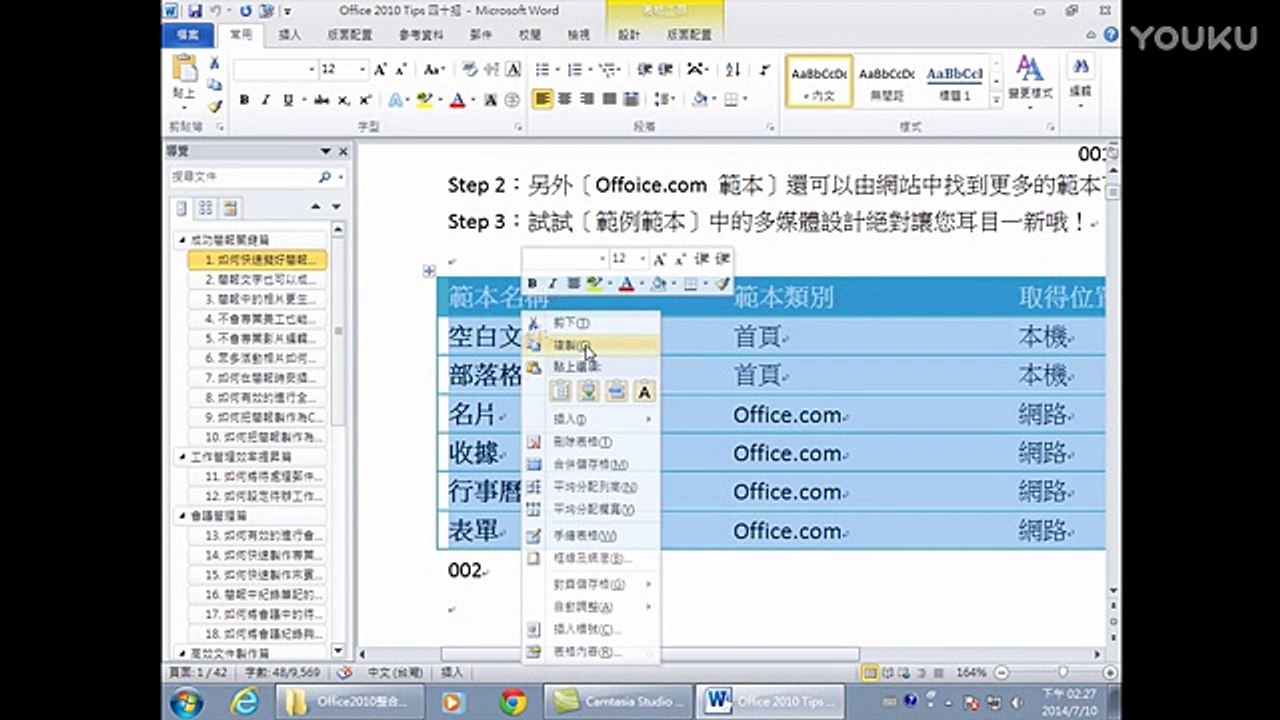1280x720 pixels.
Task: Open Internet Explorer from the taskbar
Action: [243, 701]
